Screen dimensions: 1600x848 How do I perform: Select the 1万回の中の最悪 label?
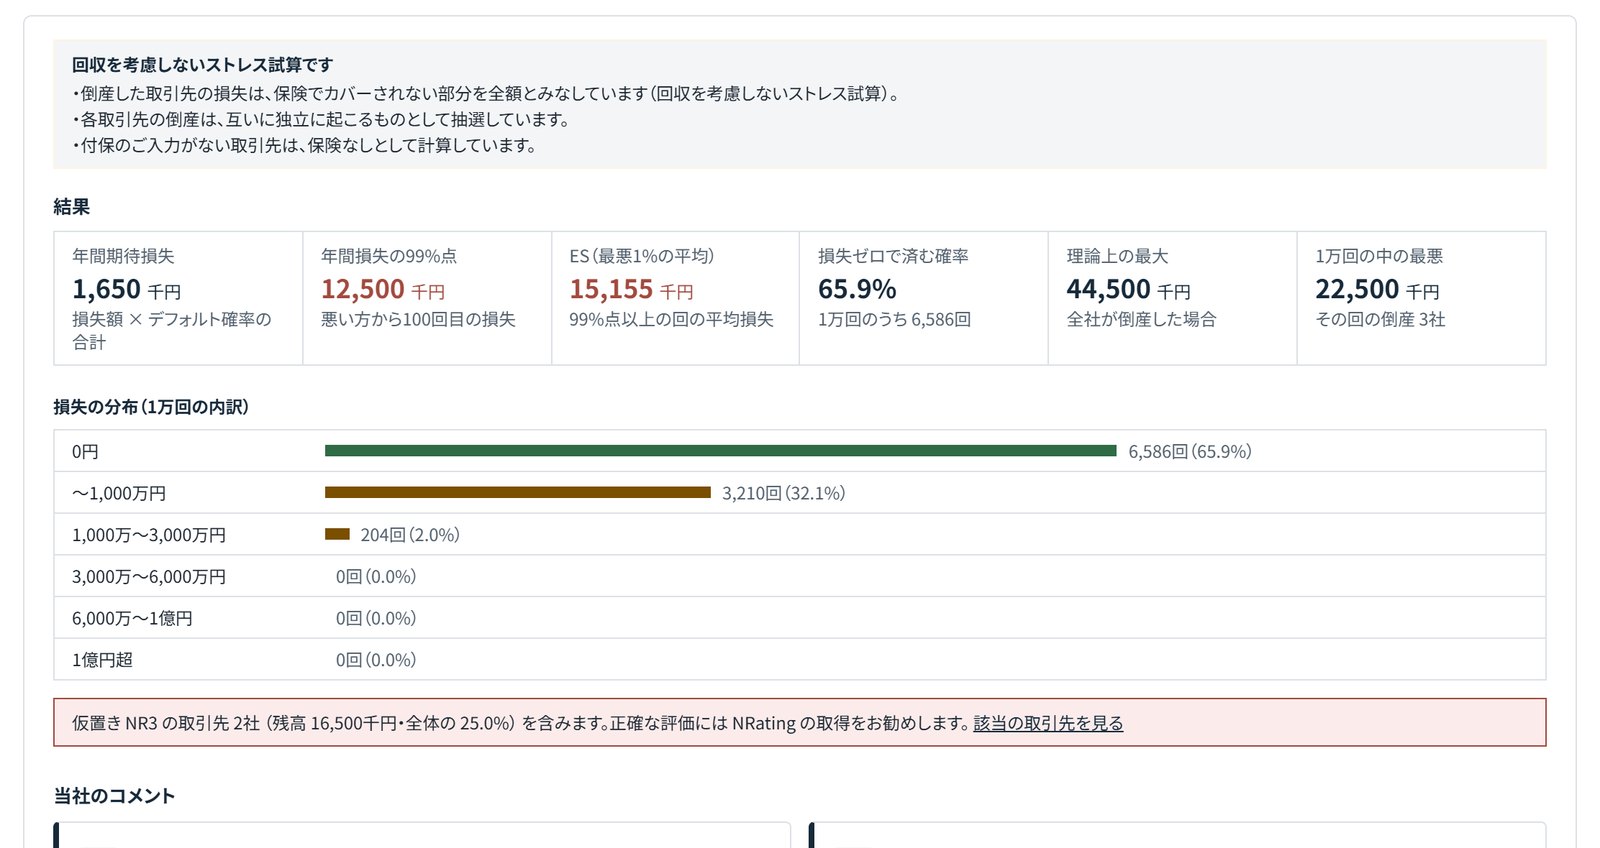point(1379,256)
